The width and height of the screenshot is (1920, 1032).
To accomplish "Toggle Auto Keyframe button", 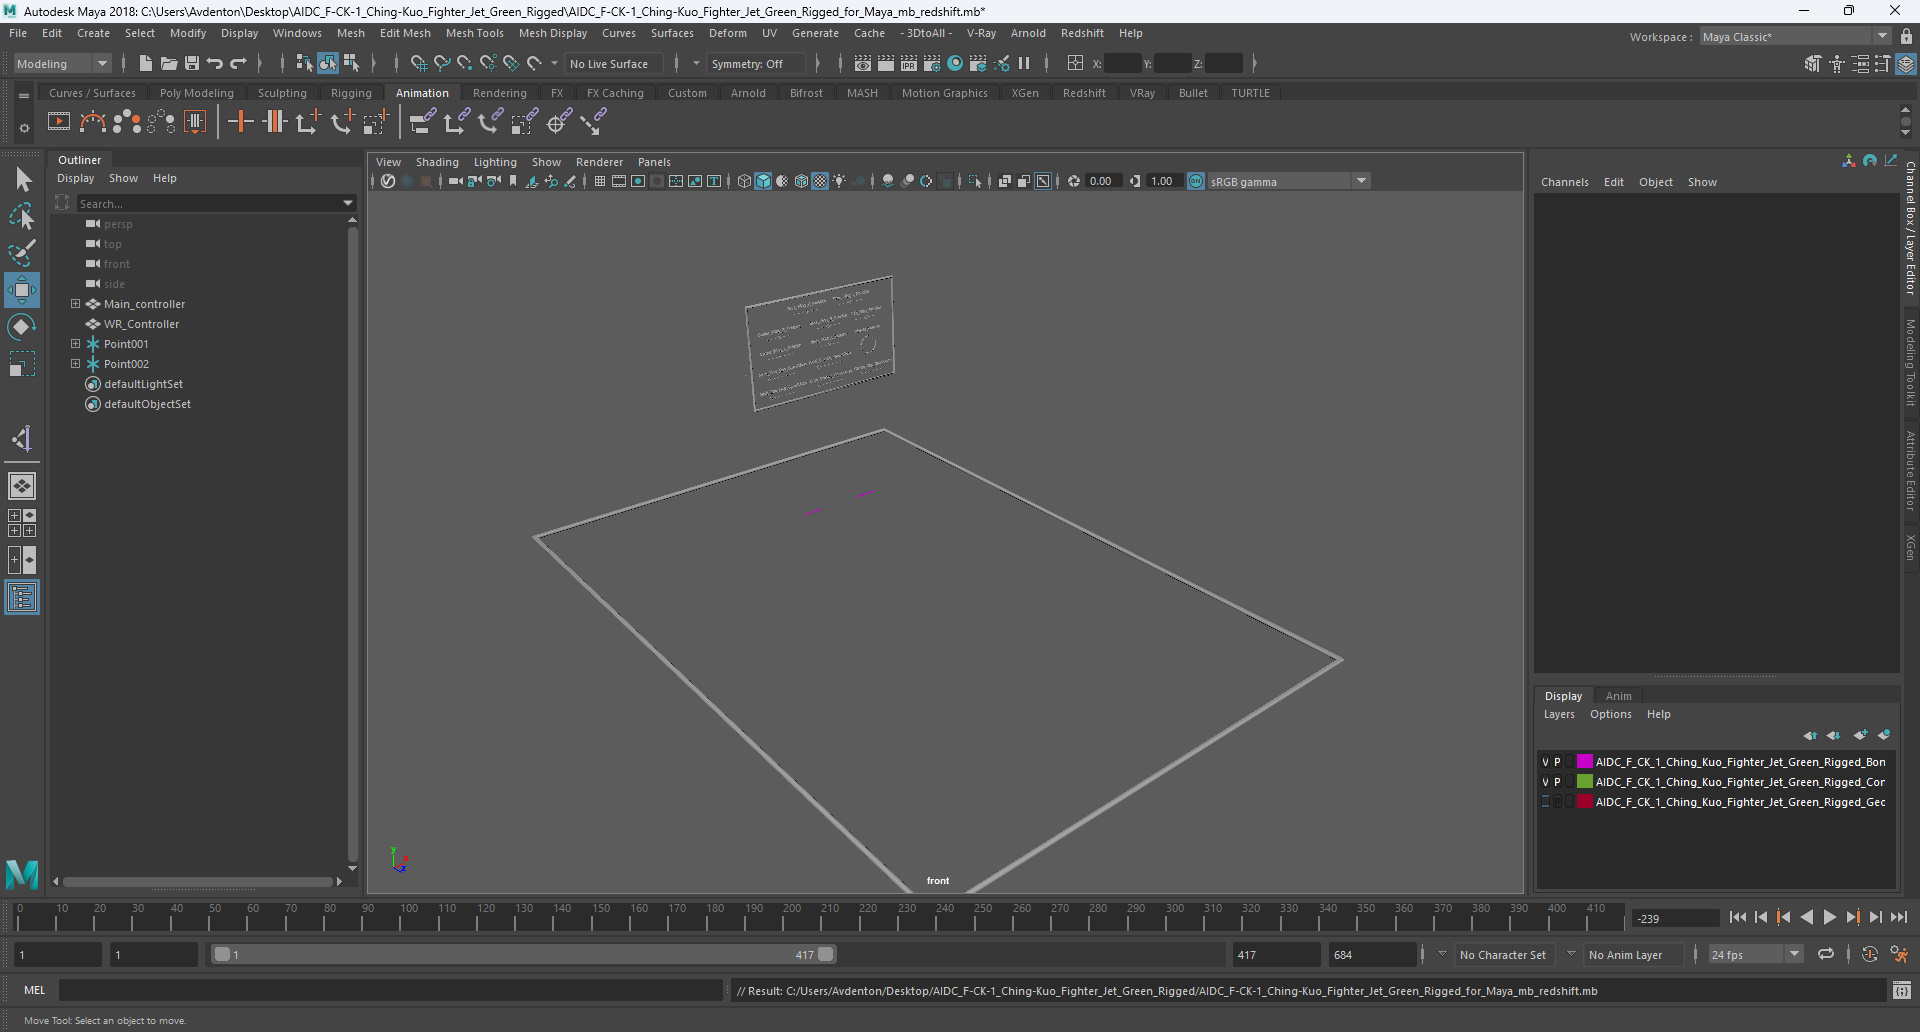I will click(x=1870, y=954).
